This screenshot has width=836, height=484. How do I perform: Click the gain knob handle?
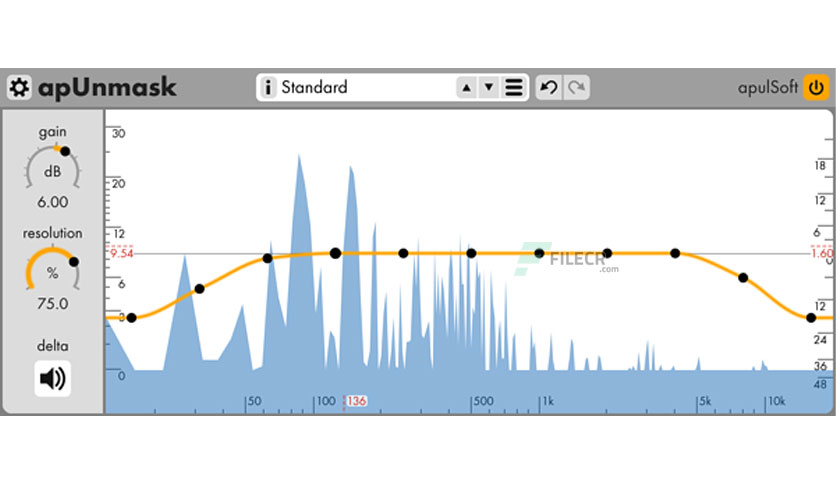(x=65, y=151)
